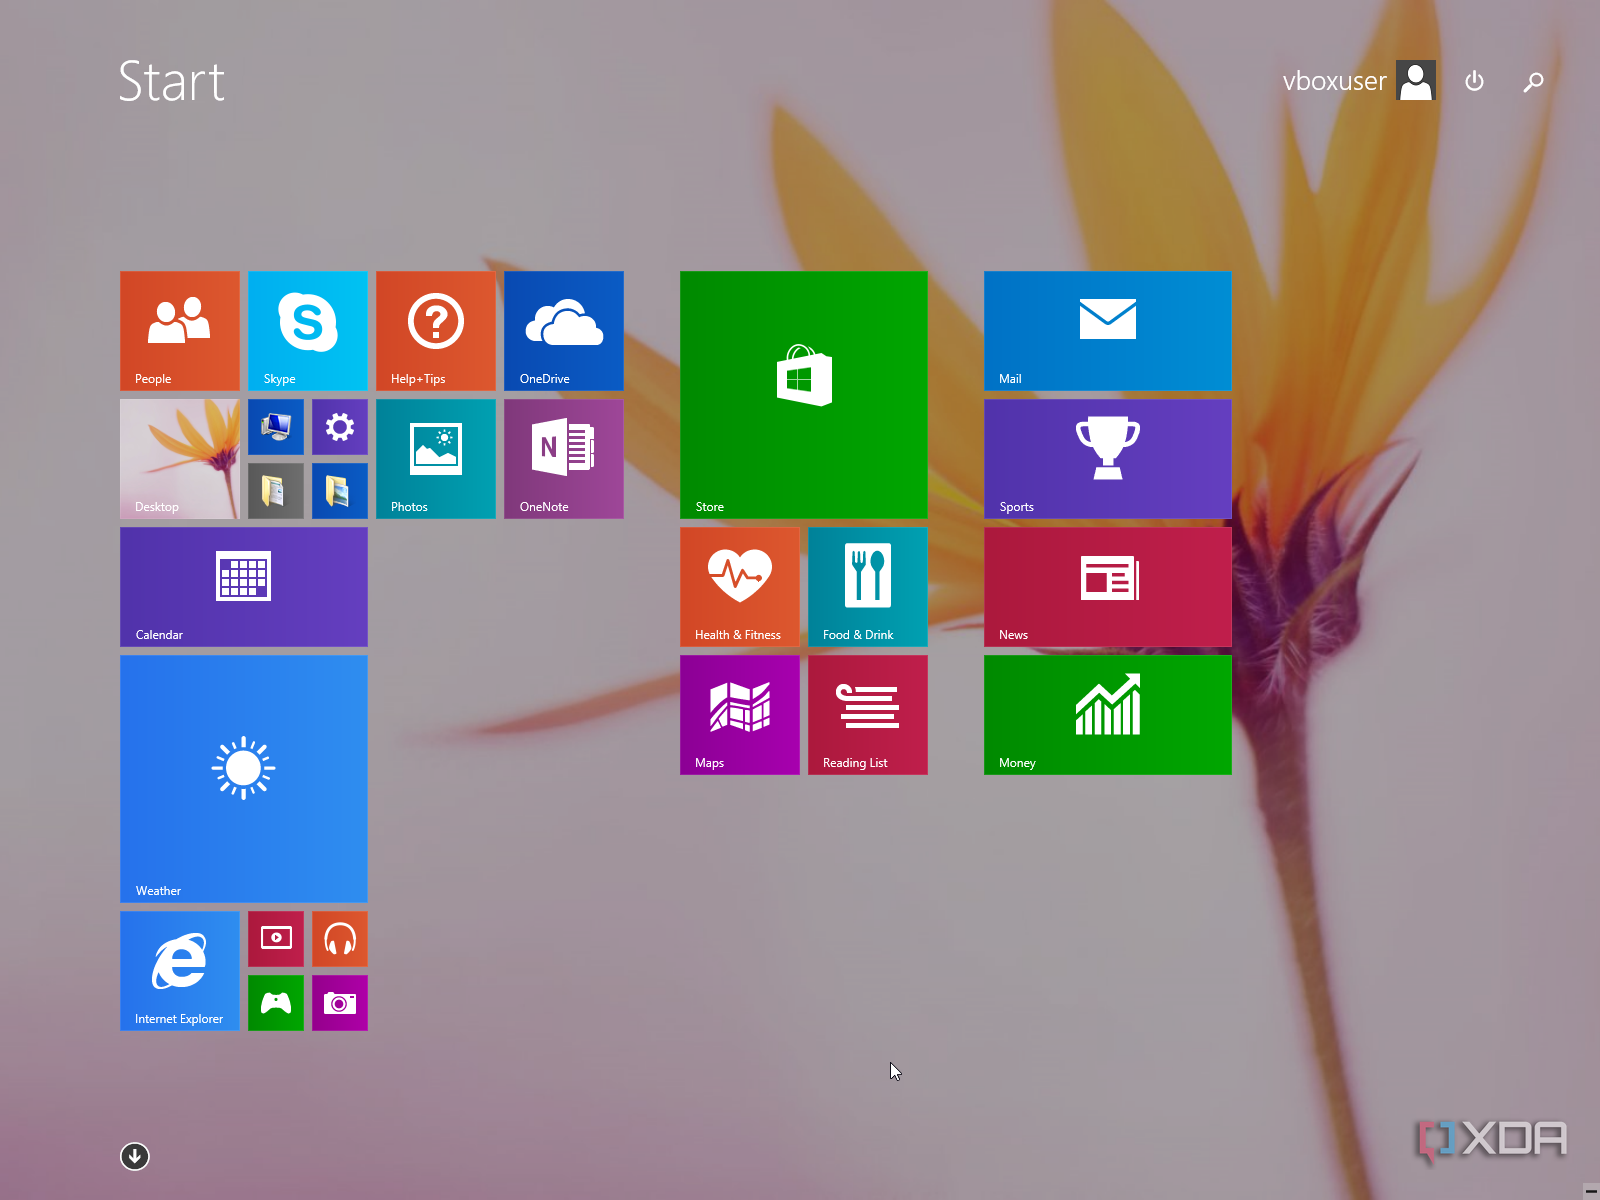
Task: Open the Health & Fitness tile
Action: click(739, 586)
